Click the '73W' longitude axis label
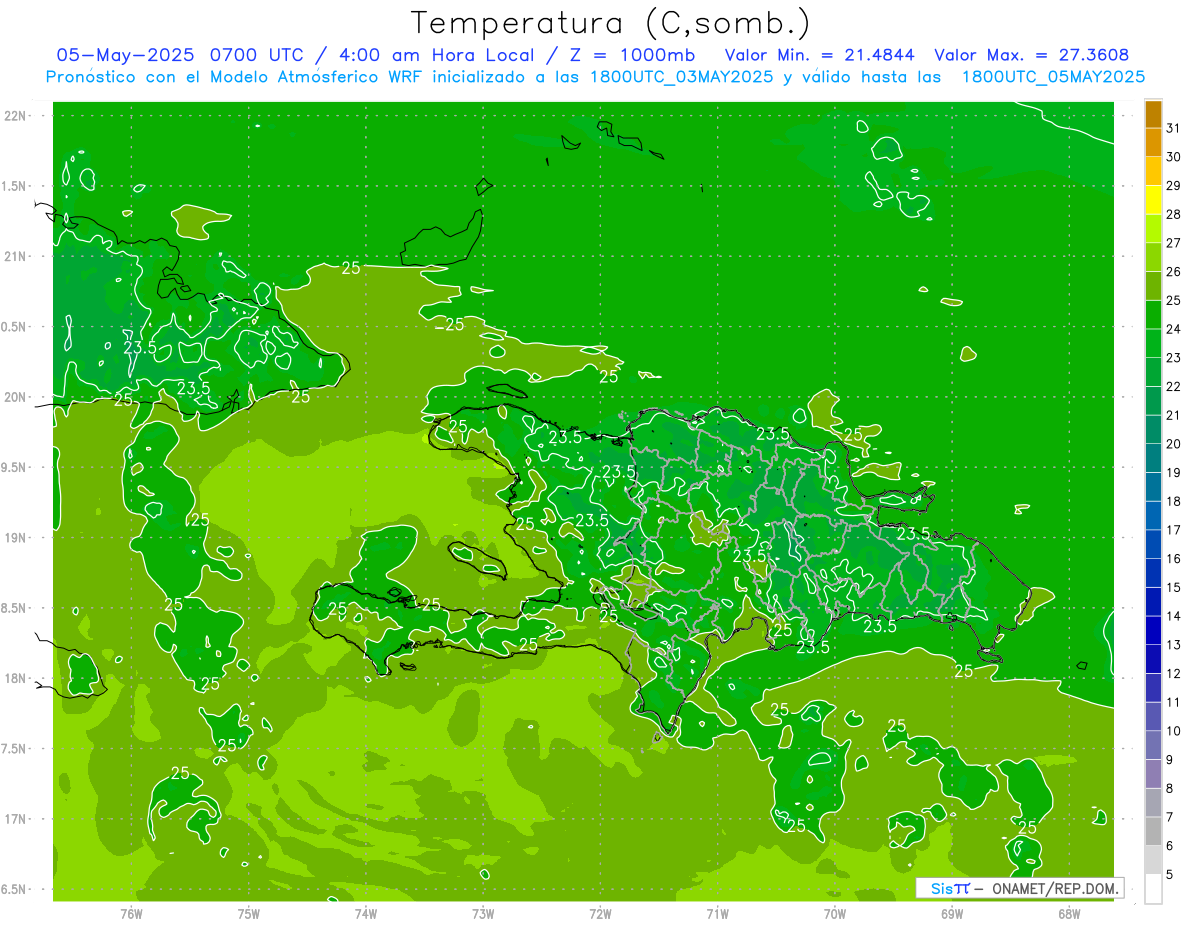The height and width of the screenshot is (927, 1200). [483, 913]
